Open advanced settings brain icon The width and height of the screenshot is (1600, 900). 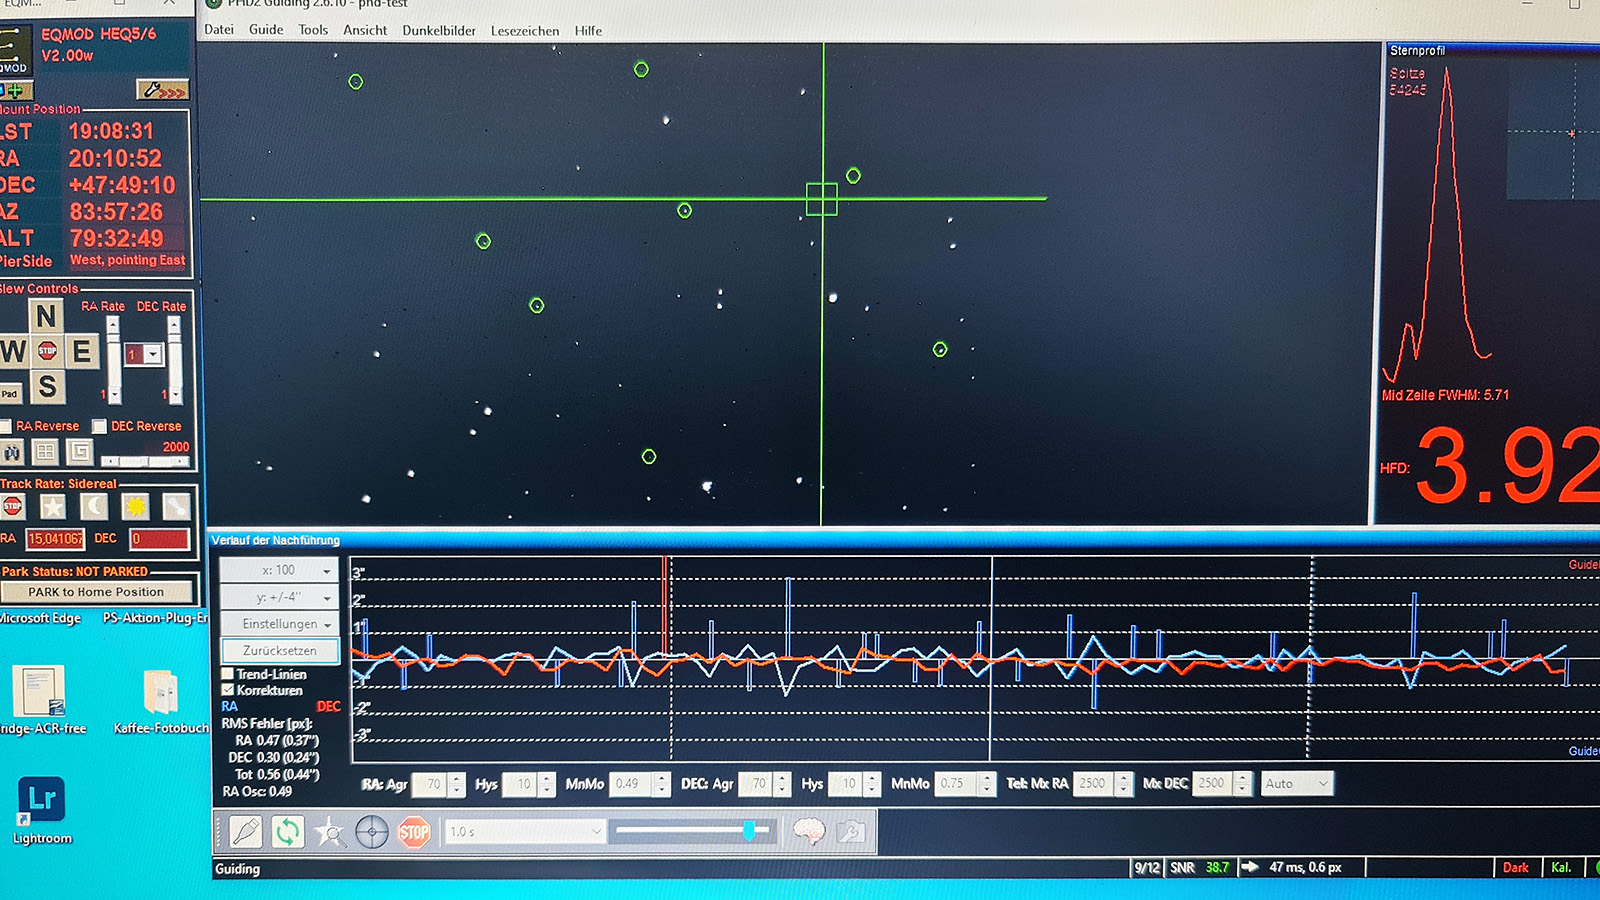(809, 831)
